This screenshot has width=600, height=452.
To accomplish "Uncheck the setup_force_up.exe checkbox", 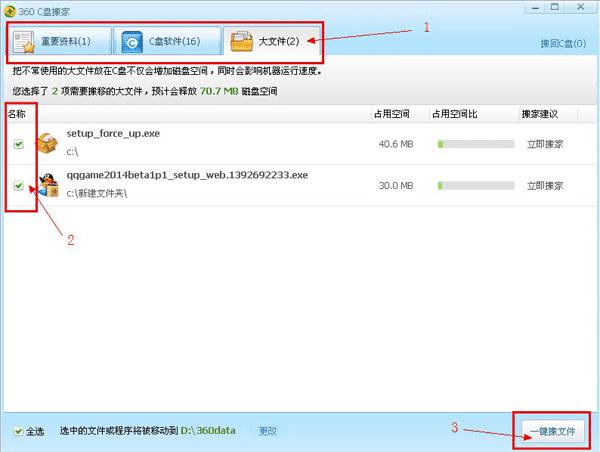I will [18, 144].
